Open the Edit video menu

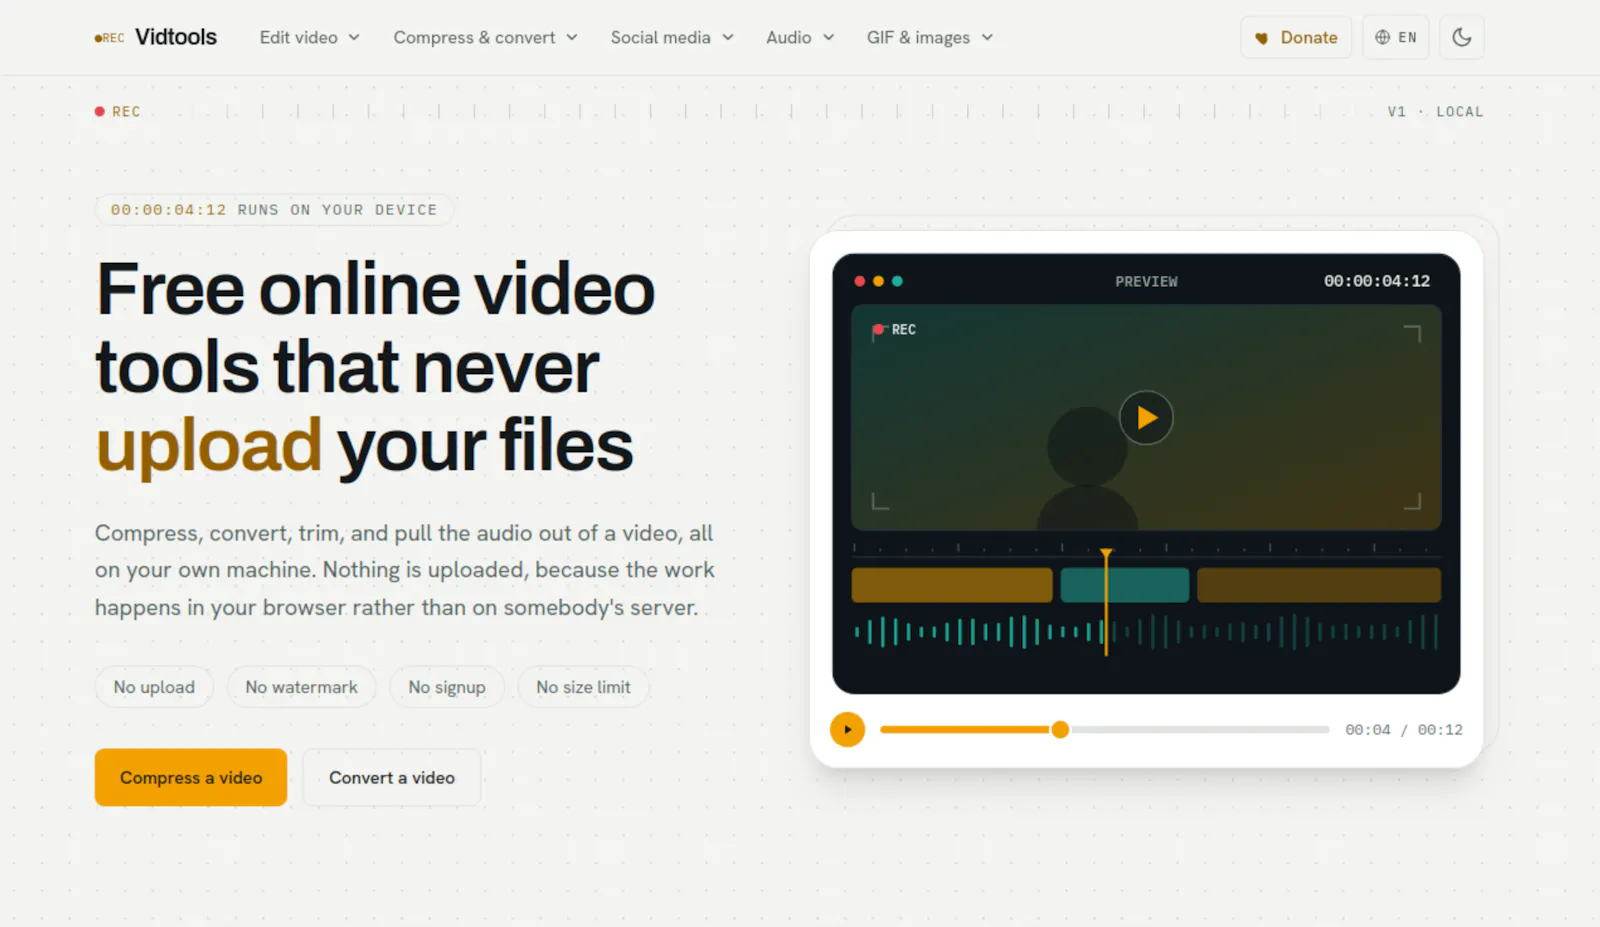point(309,37)
